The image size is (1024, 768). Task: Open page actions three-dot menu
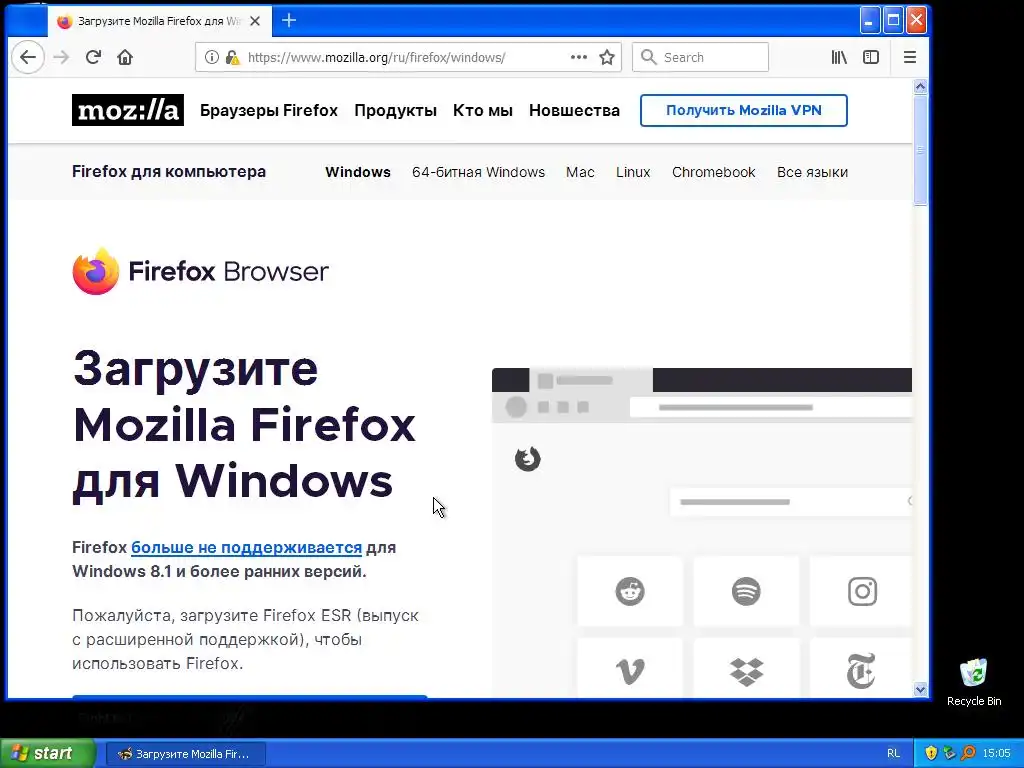pos(579,57)
